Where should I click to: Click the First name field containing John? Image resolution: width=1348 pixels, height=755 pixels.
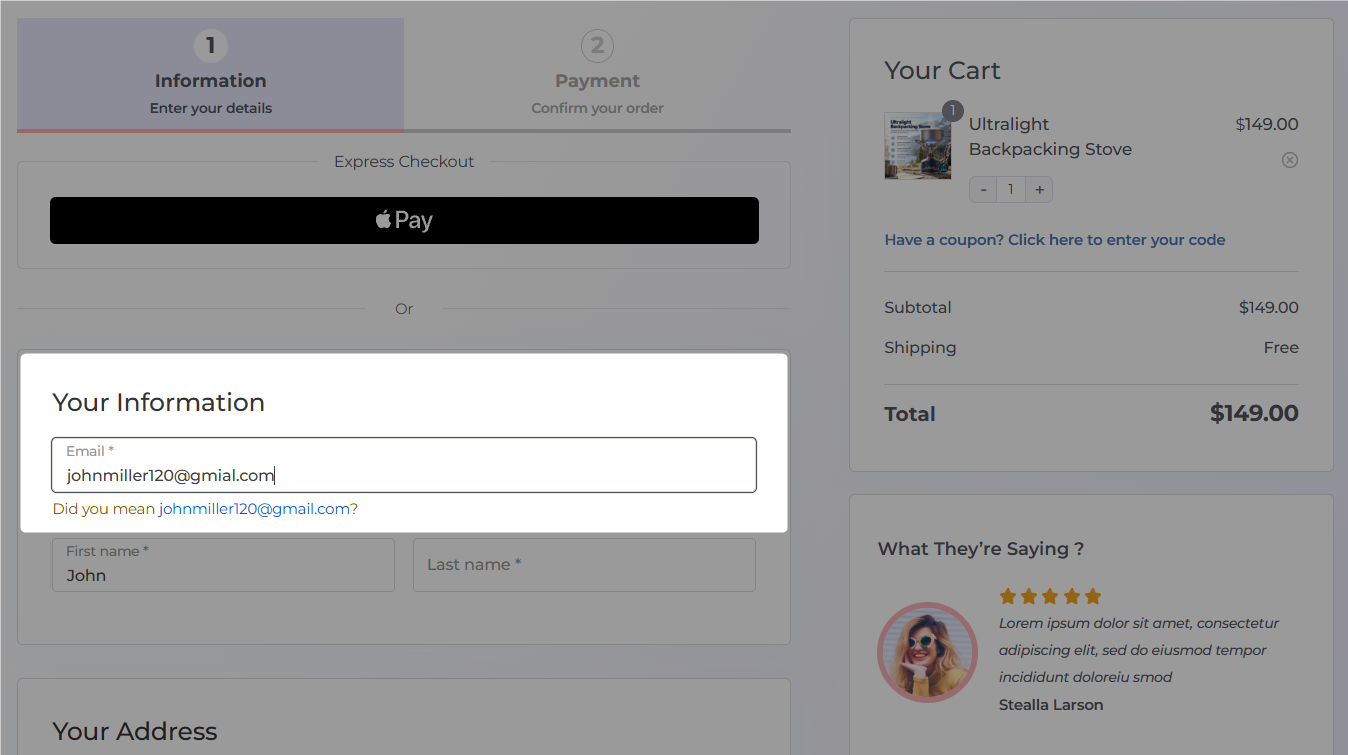click(x=223, y=565)
